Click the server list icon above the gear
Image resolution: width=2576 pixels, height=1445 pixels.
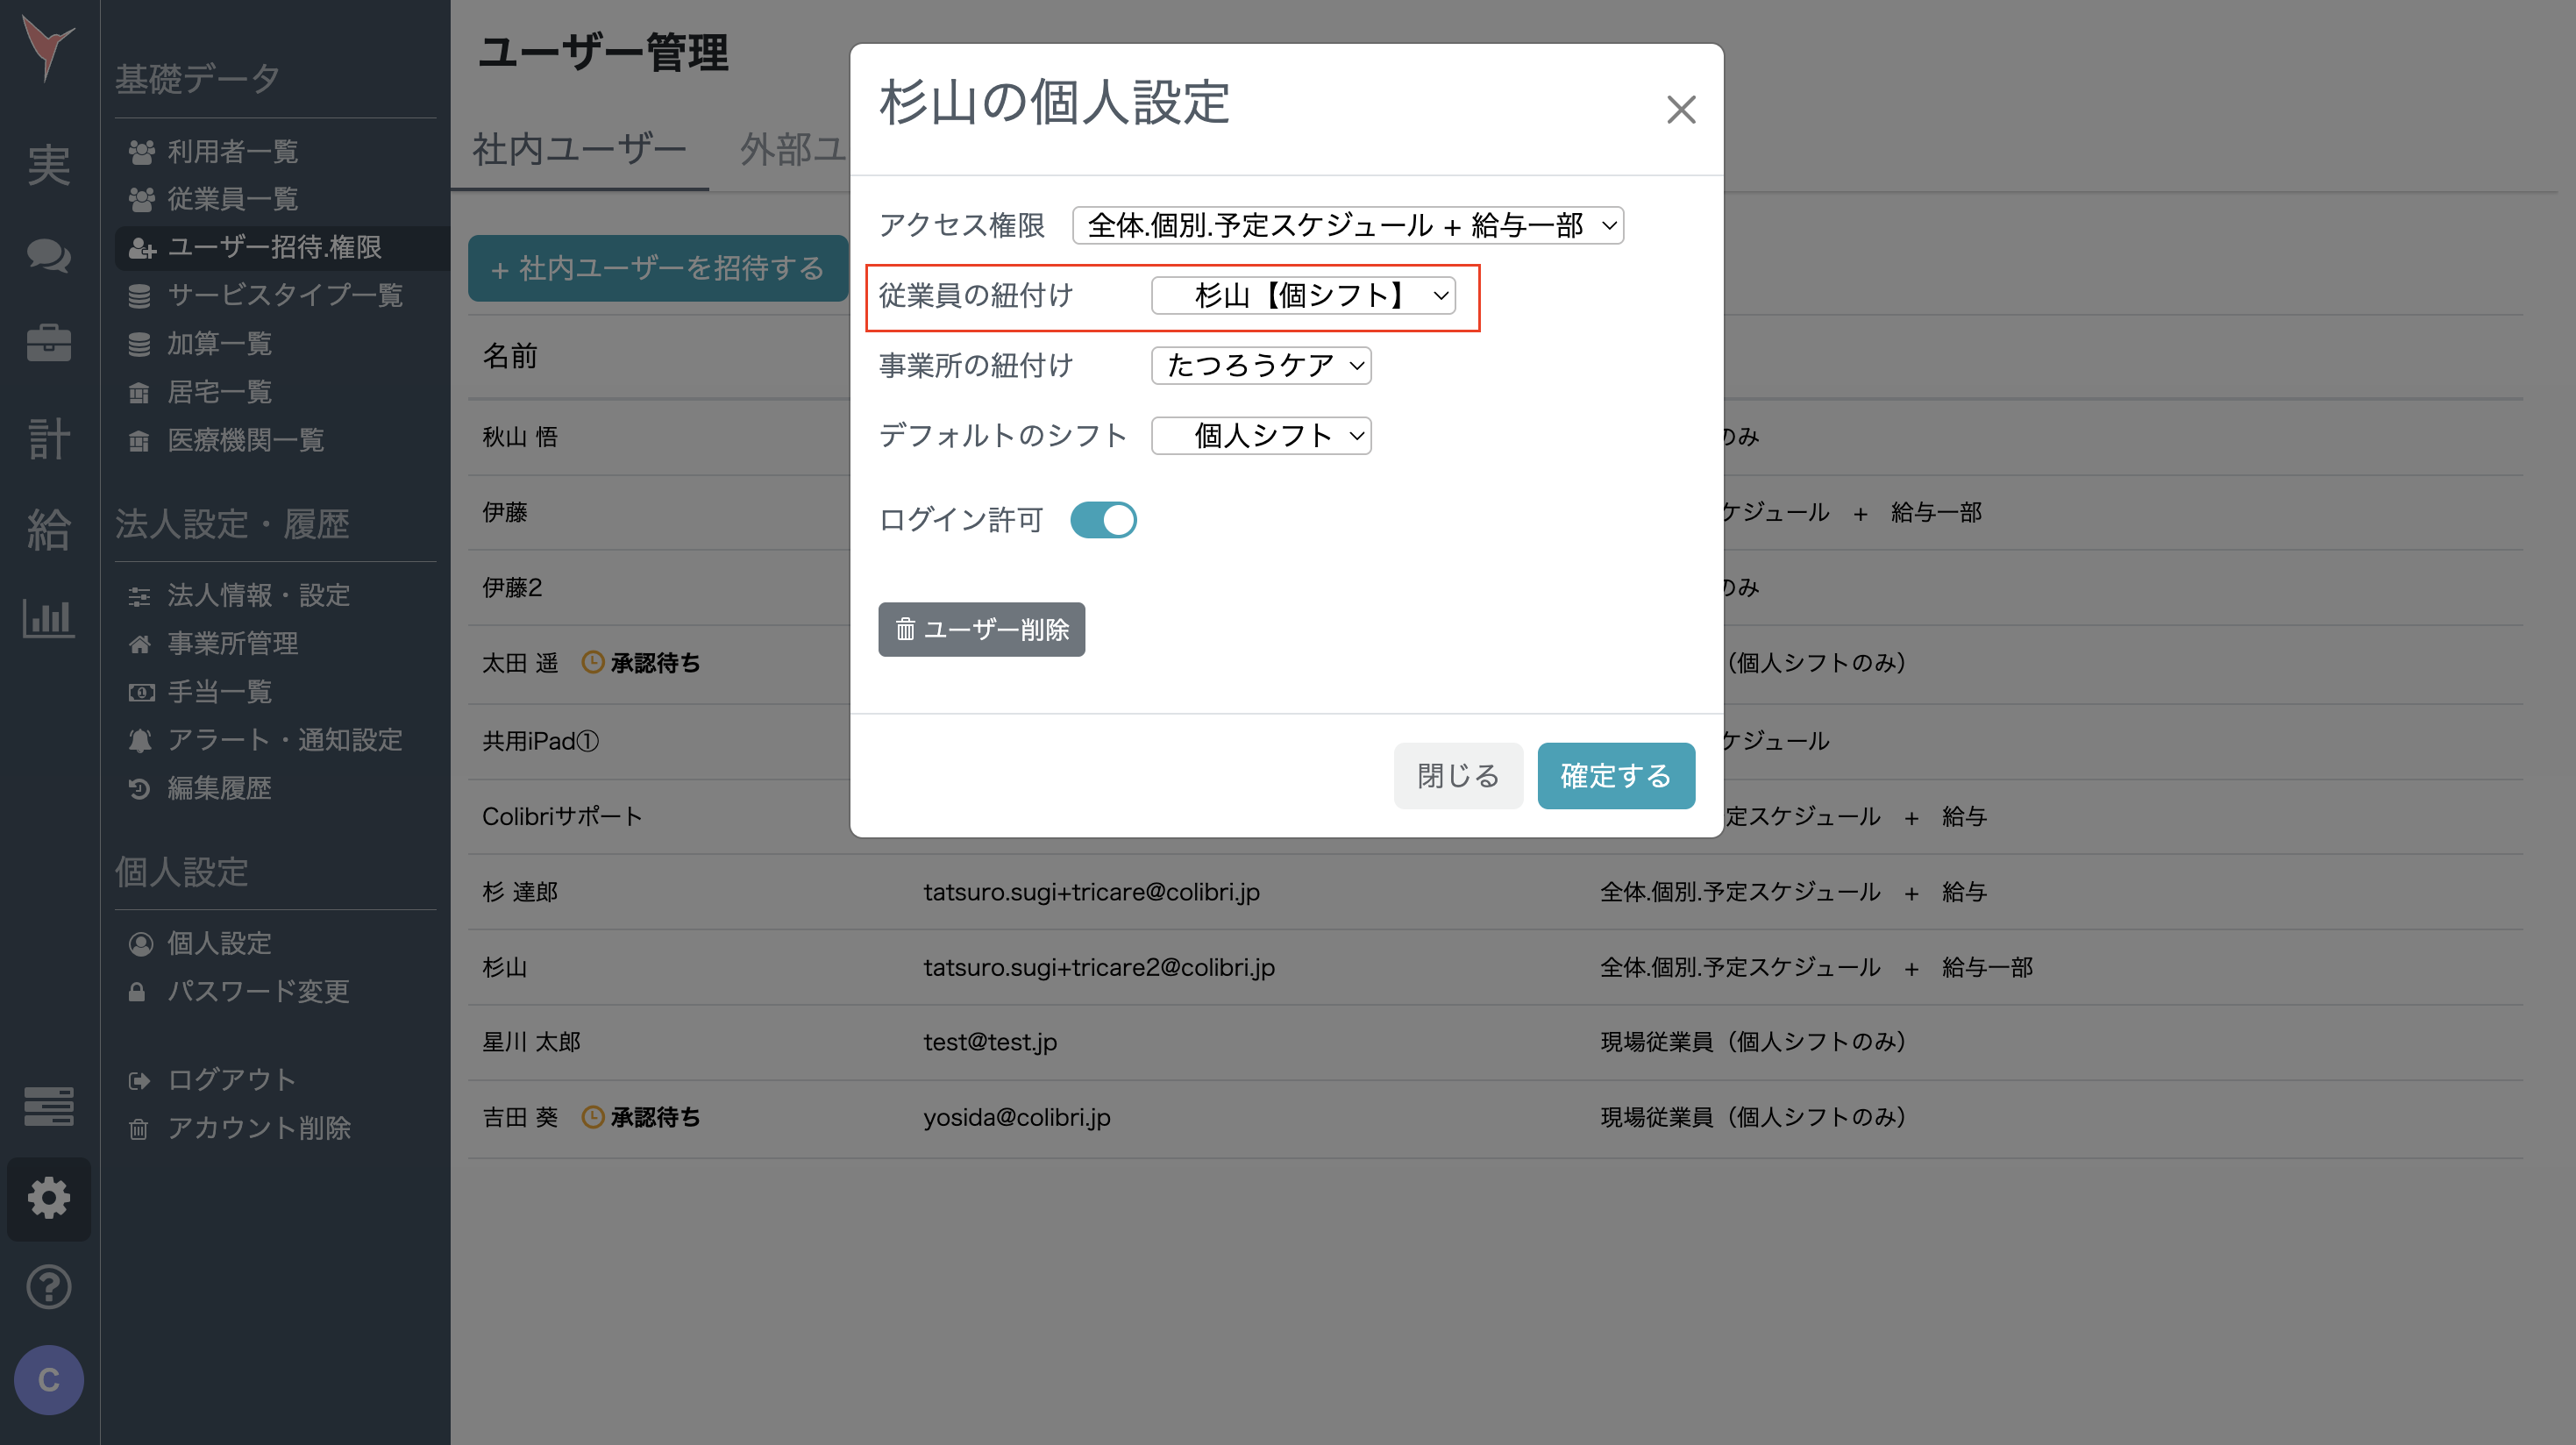49,1106
